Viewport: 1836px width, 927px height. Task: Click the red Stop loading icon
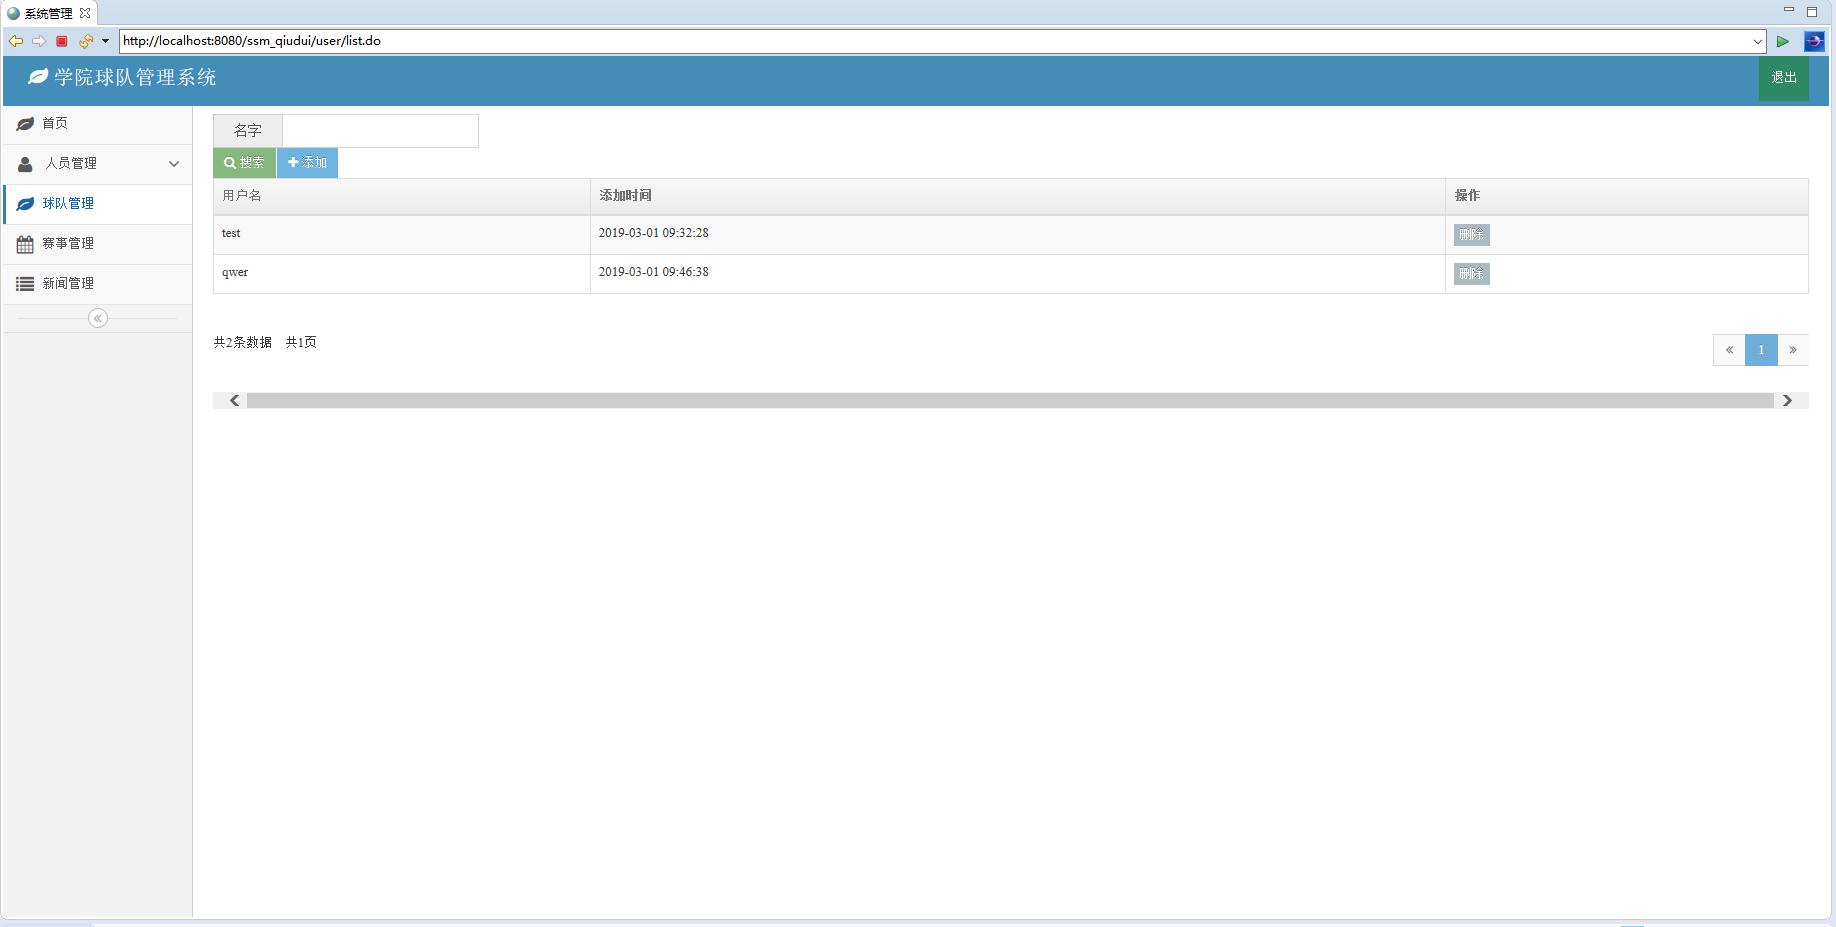61,41
